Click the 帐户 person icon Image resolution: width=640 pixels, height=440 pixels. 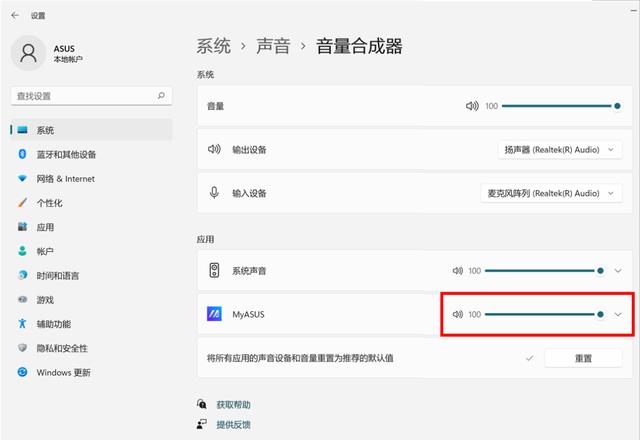(x=22, y=251)
